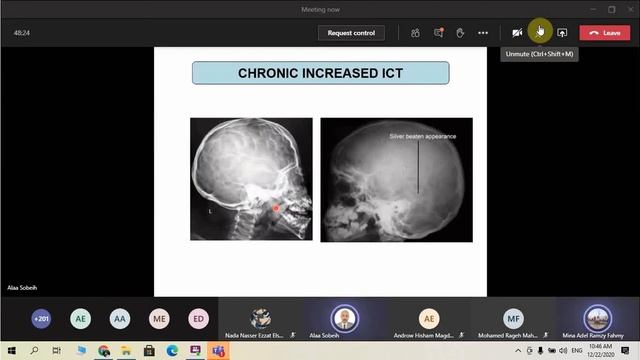Unmute the microphone
This screenshot has width=640, height=360.
[x=540, y=31]
